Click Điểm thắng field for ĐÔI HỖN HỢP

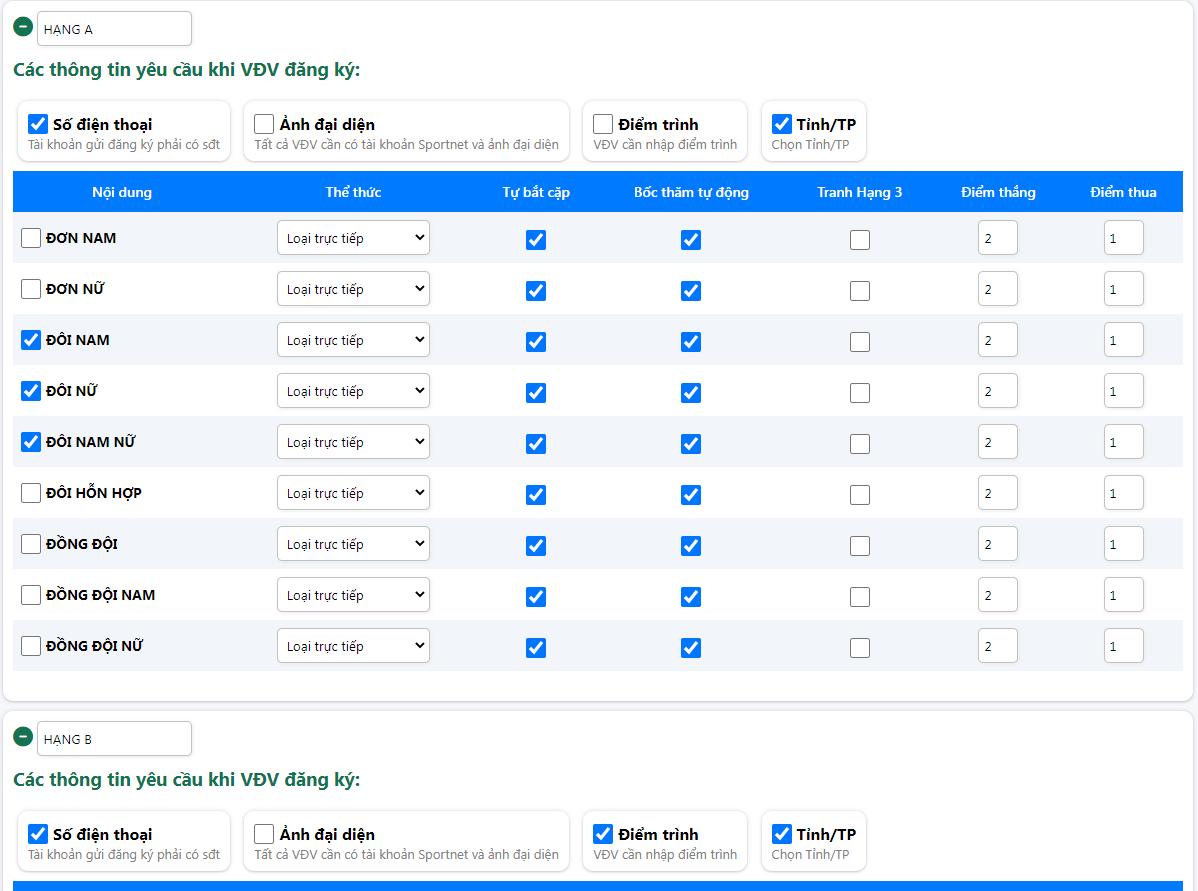(997, 493)
